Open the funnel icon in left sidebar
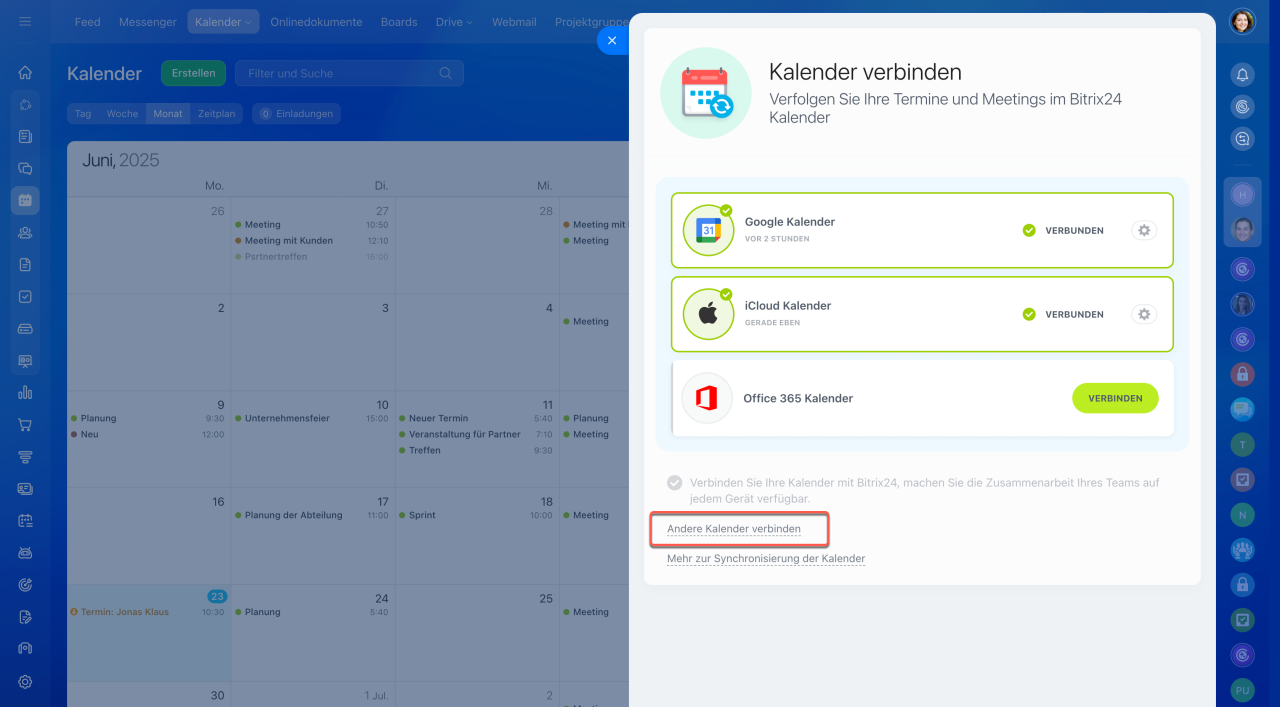 click(x=25, y=456)
